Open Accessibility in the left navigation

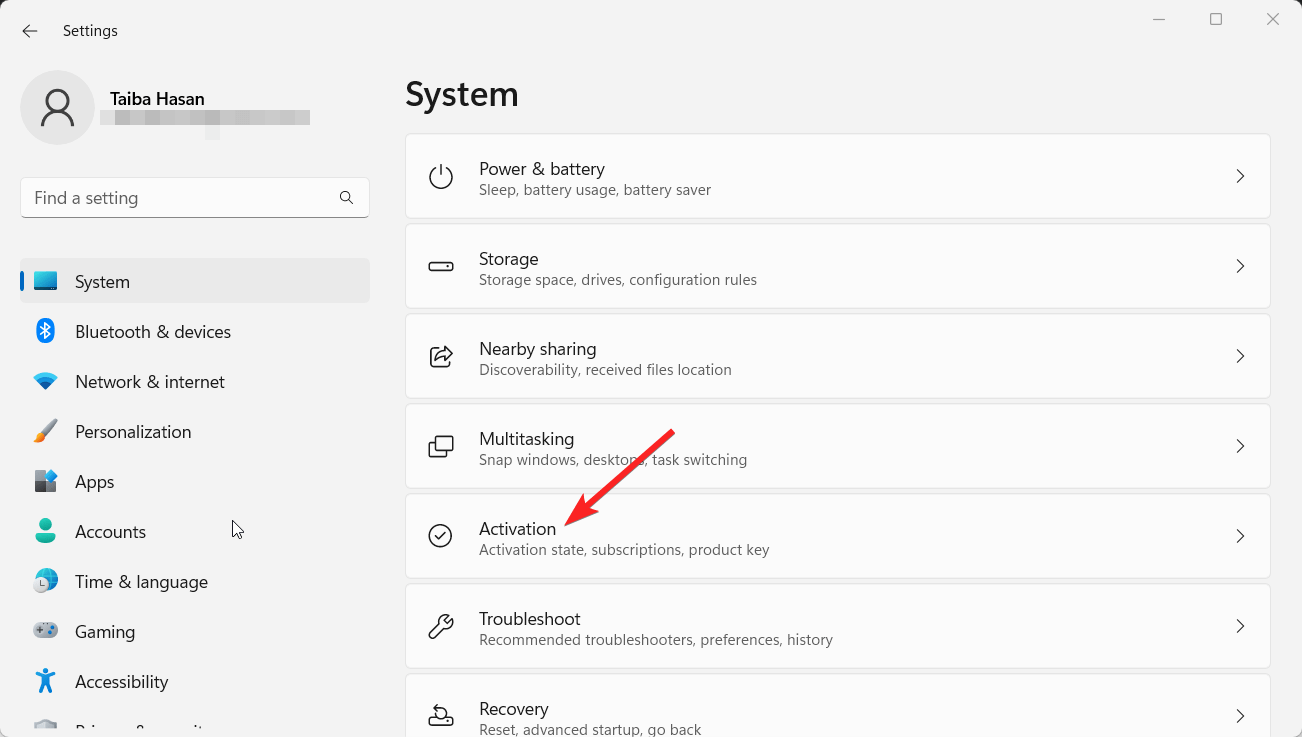121,682
